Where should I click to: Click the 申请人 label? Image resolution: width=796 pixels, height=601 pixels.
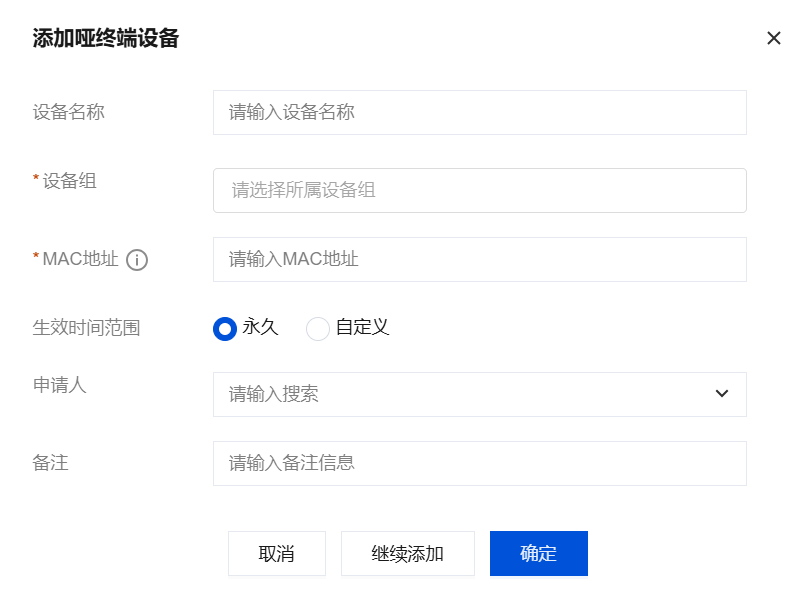tap(59, 385)
